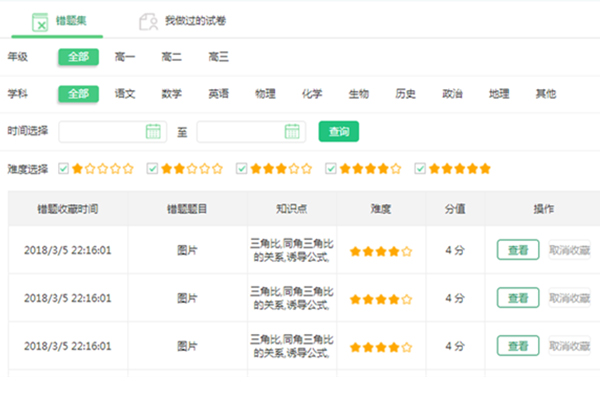Switch to the 我做过的试卷 tab

tap(195, 21)
